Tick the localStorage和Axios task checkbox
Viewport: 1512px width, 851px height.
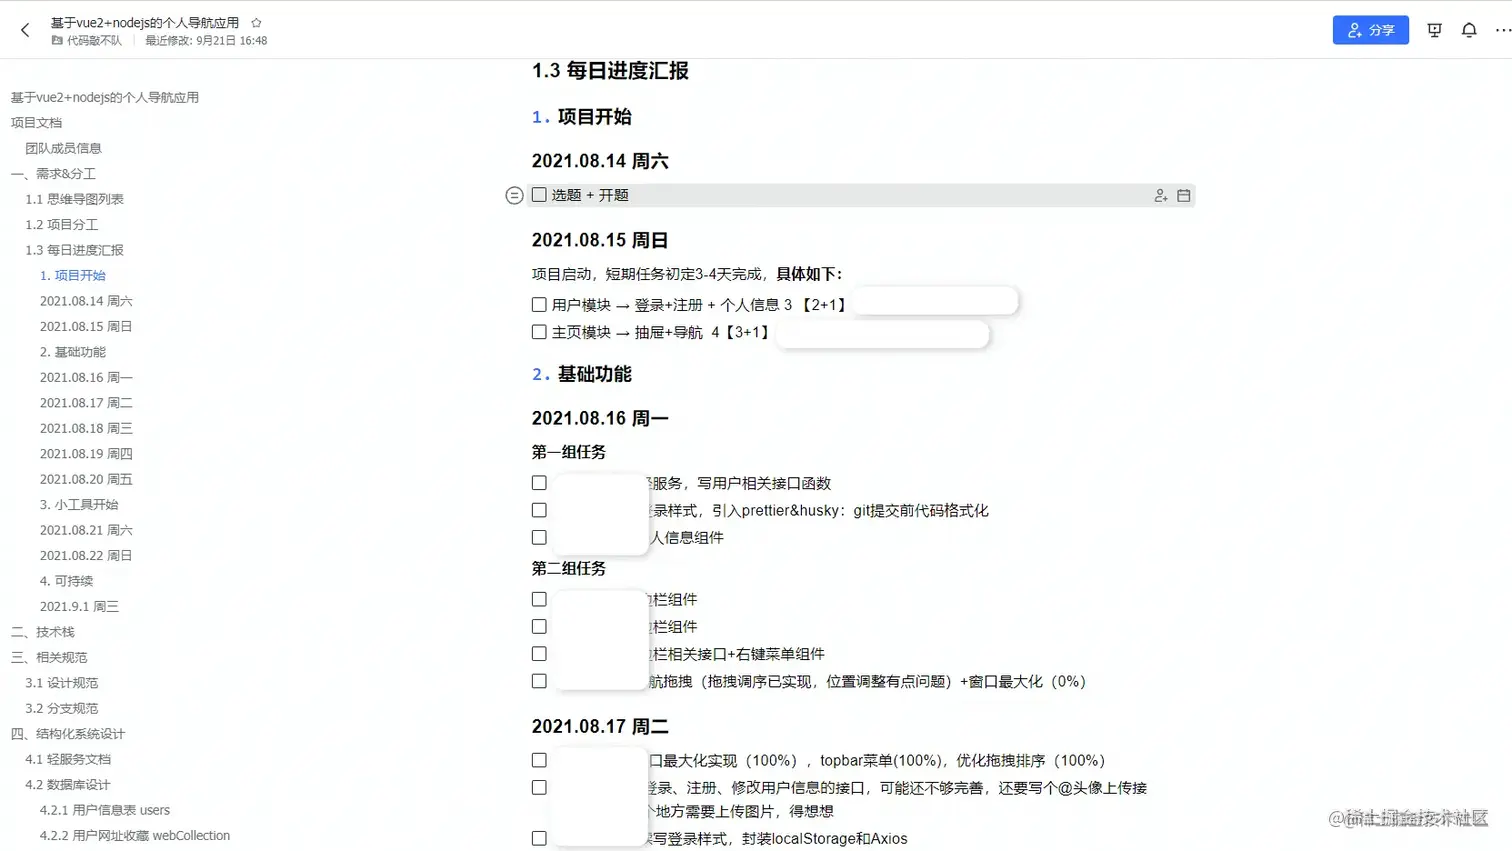(539, 838)
